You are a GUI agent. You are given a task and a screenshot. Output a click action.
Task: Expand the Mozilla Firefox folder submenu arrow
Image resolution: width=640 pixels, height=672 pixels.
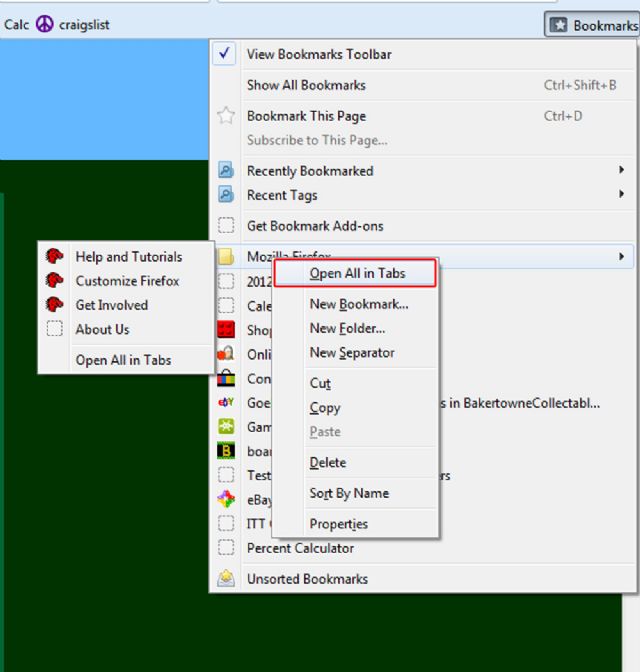coord(622,257)
